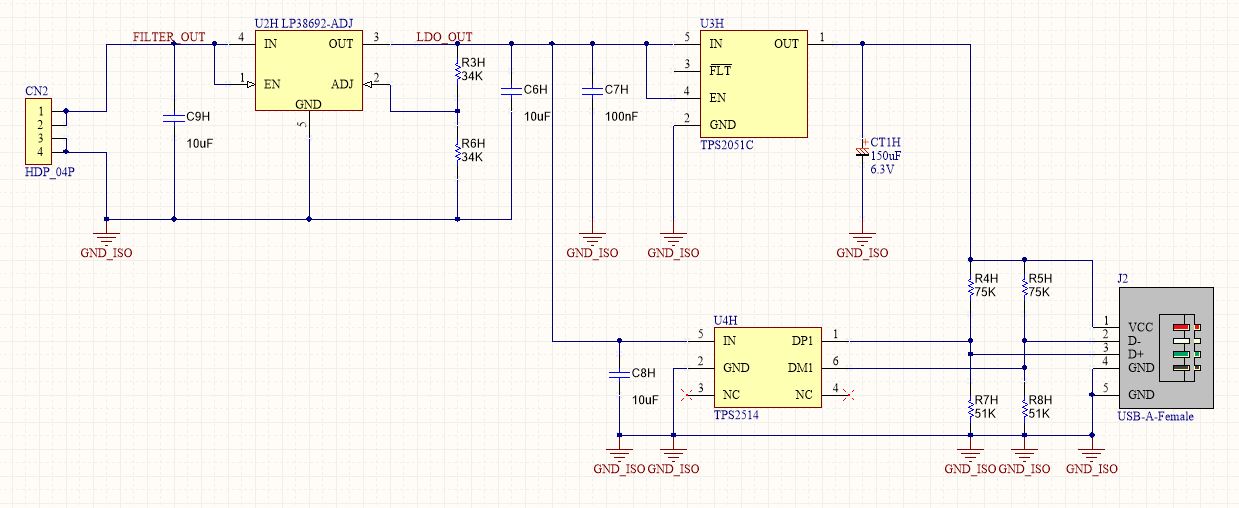Image resolution: width=1239 pixels, height=508 pixels.
Task: Click the EN pin label on U3H
Action: (717, 98)
